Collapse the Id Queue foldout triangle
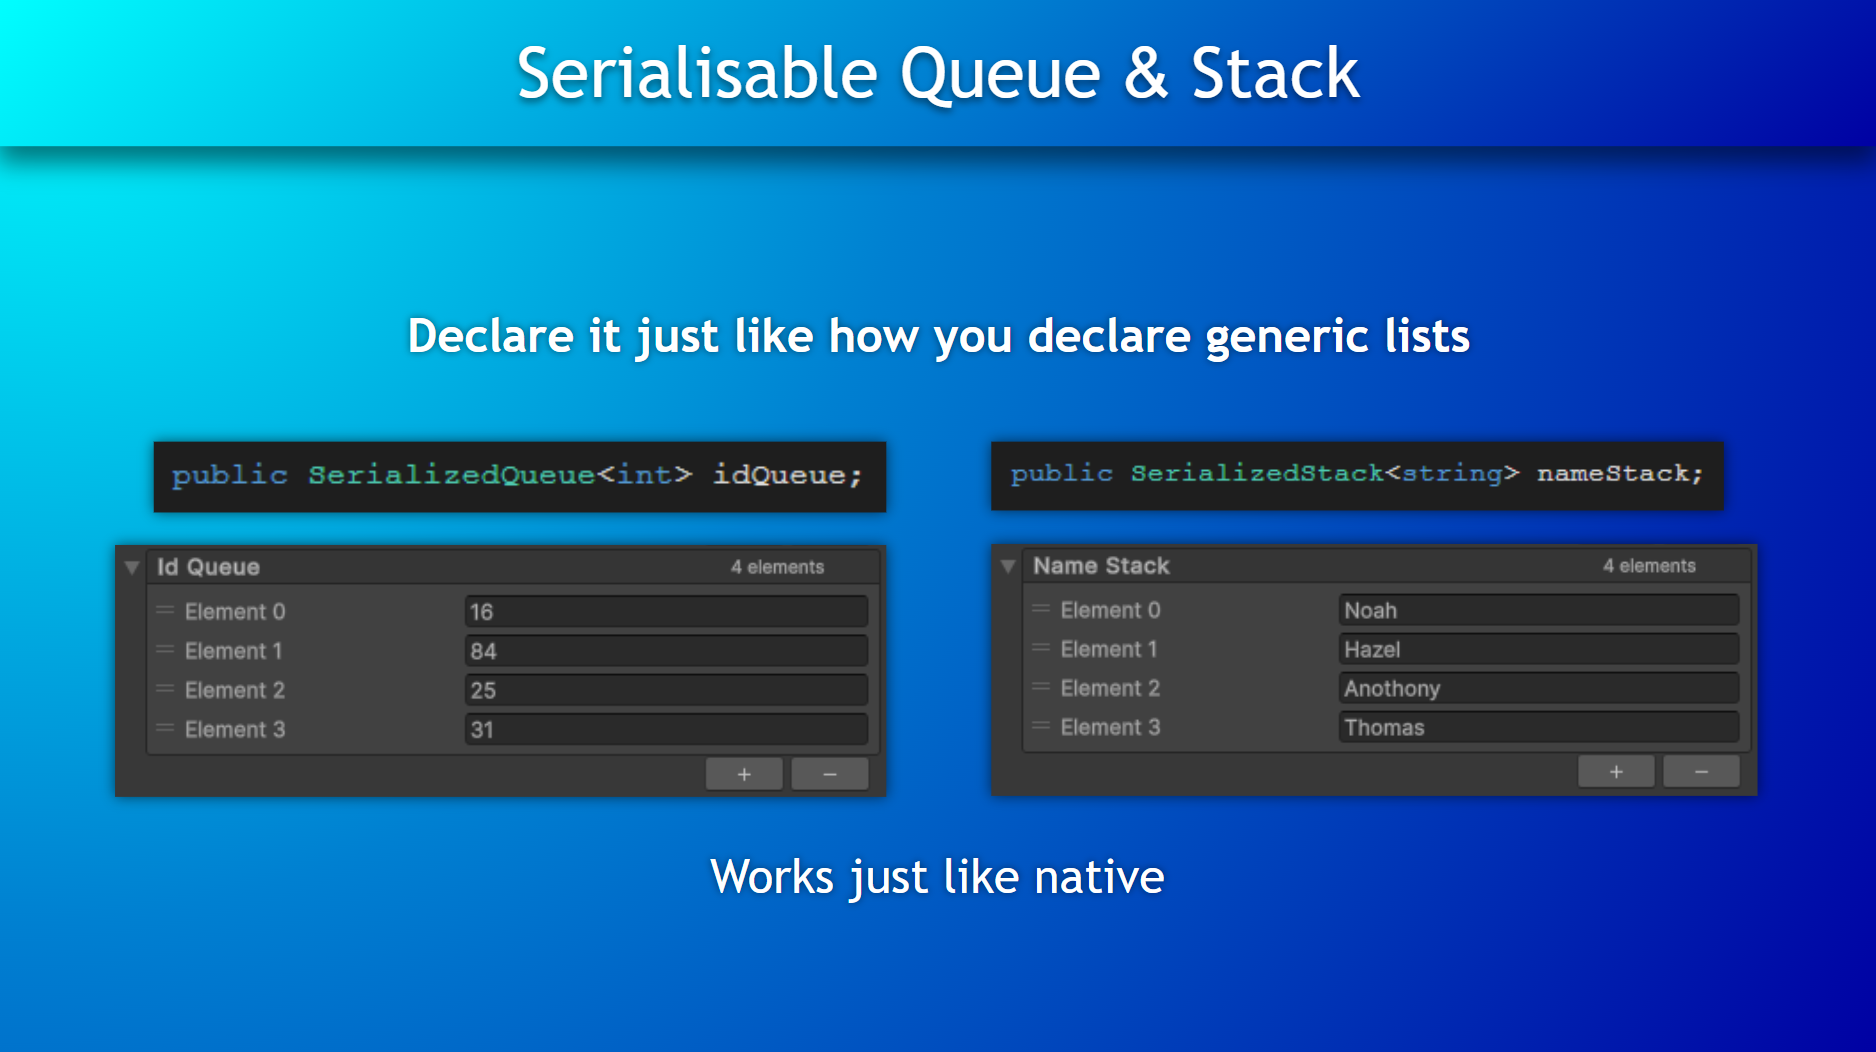 click(x=132, y=567)
